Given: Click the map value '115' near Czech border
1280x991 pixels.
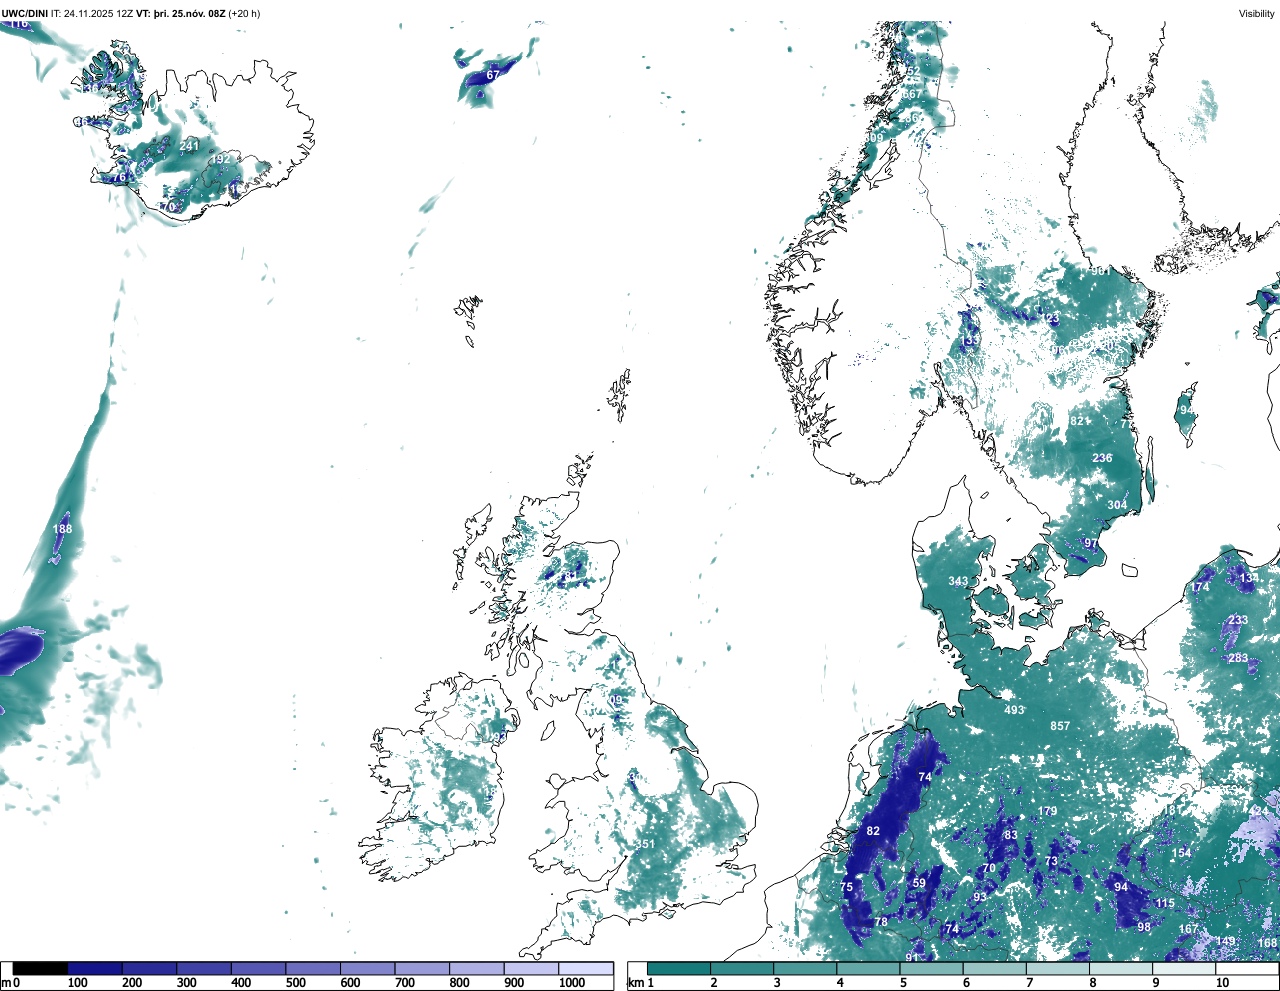Looking at the screenshot, I should click(x=1165, y=903).
